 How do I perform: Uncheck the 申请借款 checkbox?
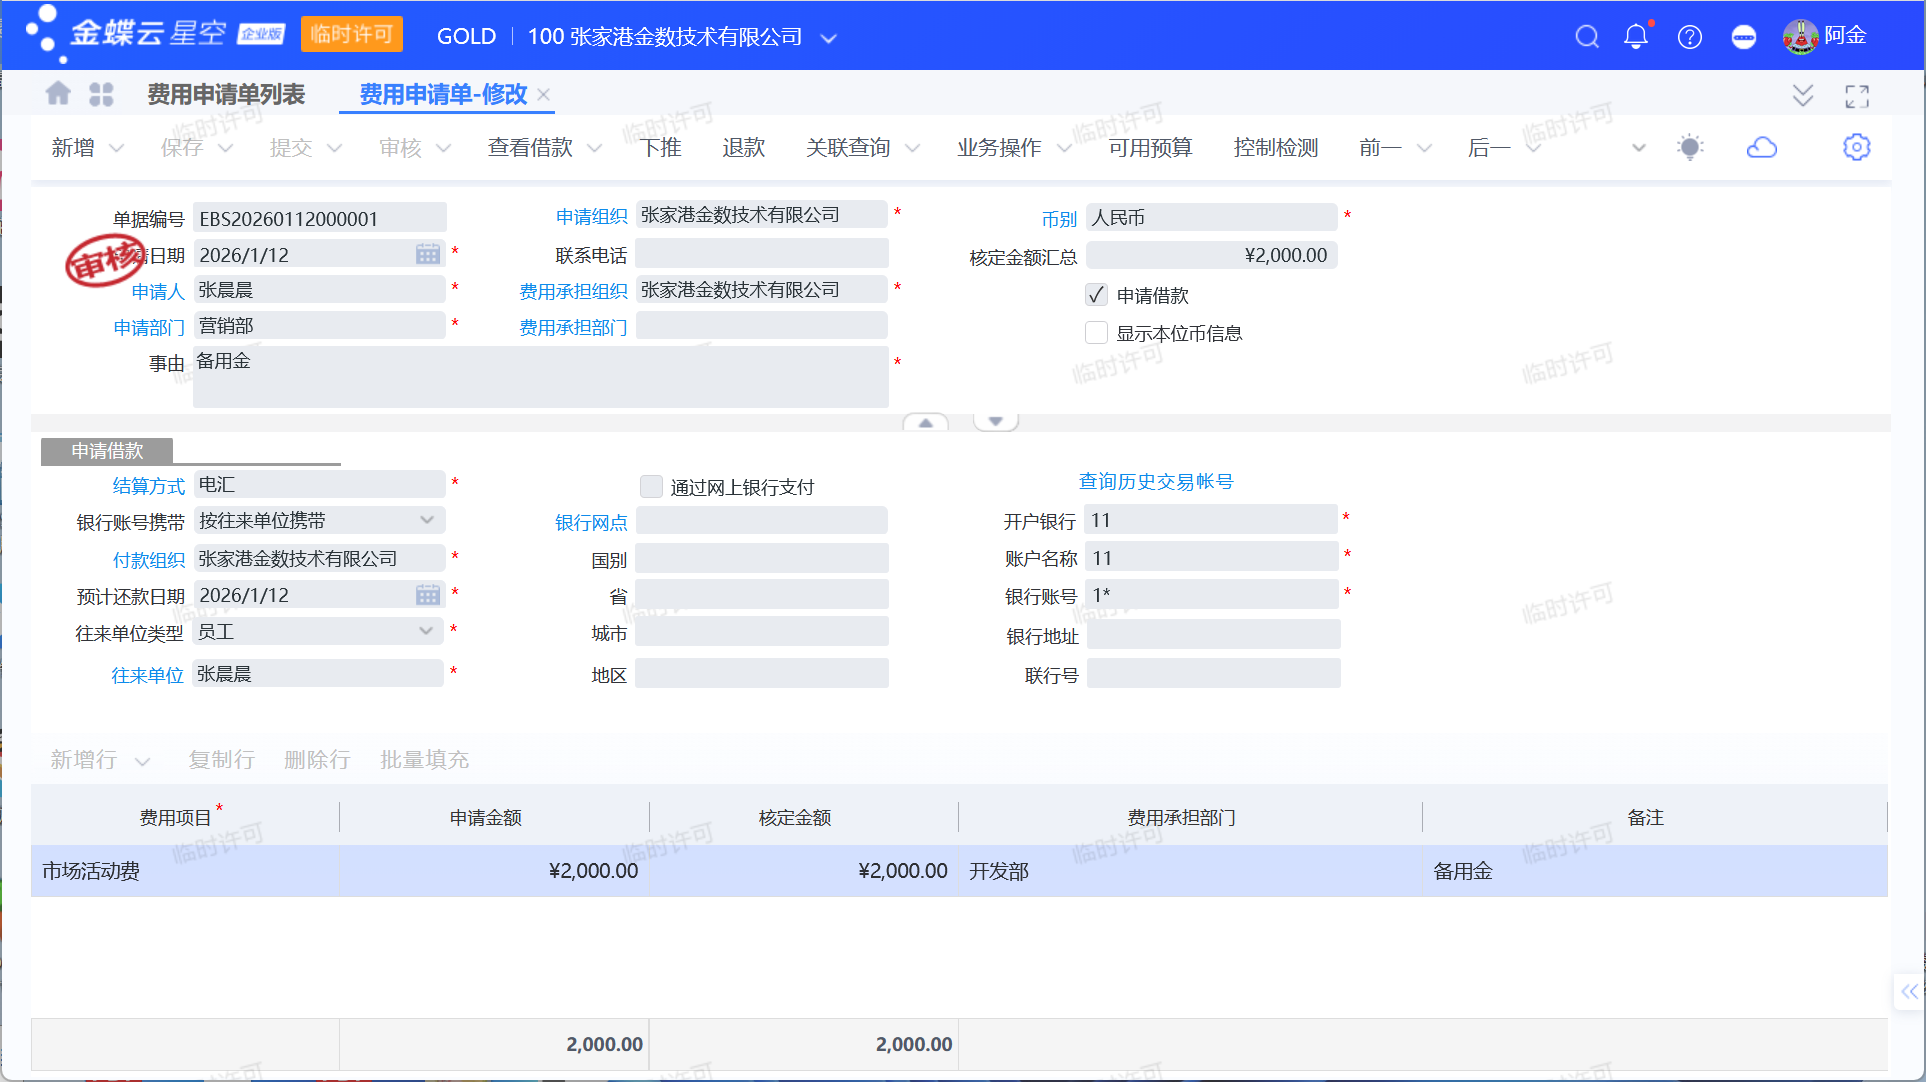(1096, 295)
